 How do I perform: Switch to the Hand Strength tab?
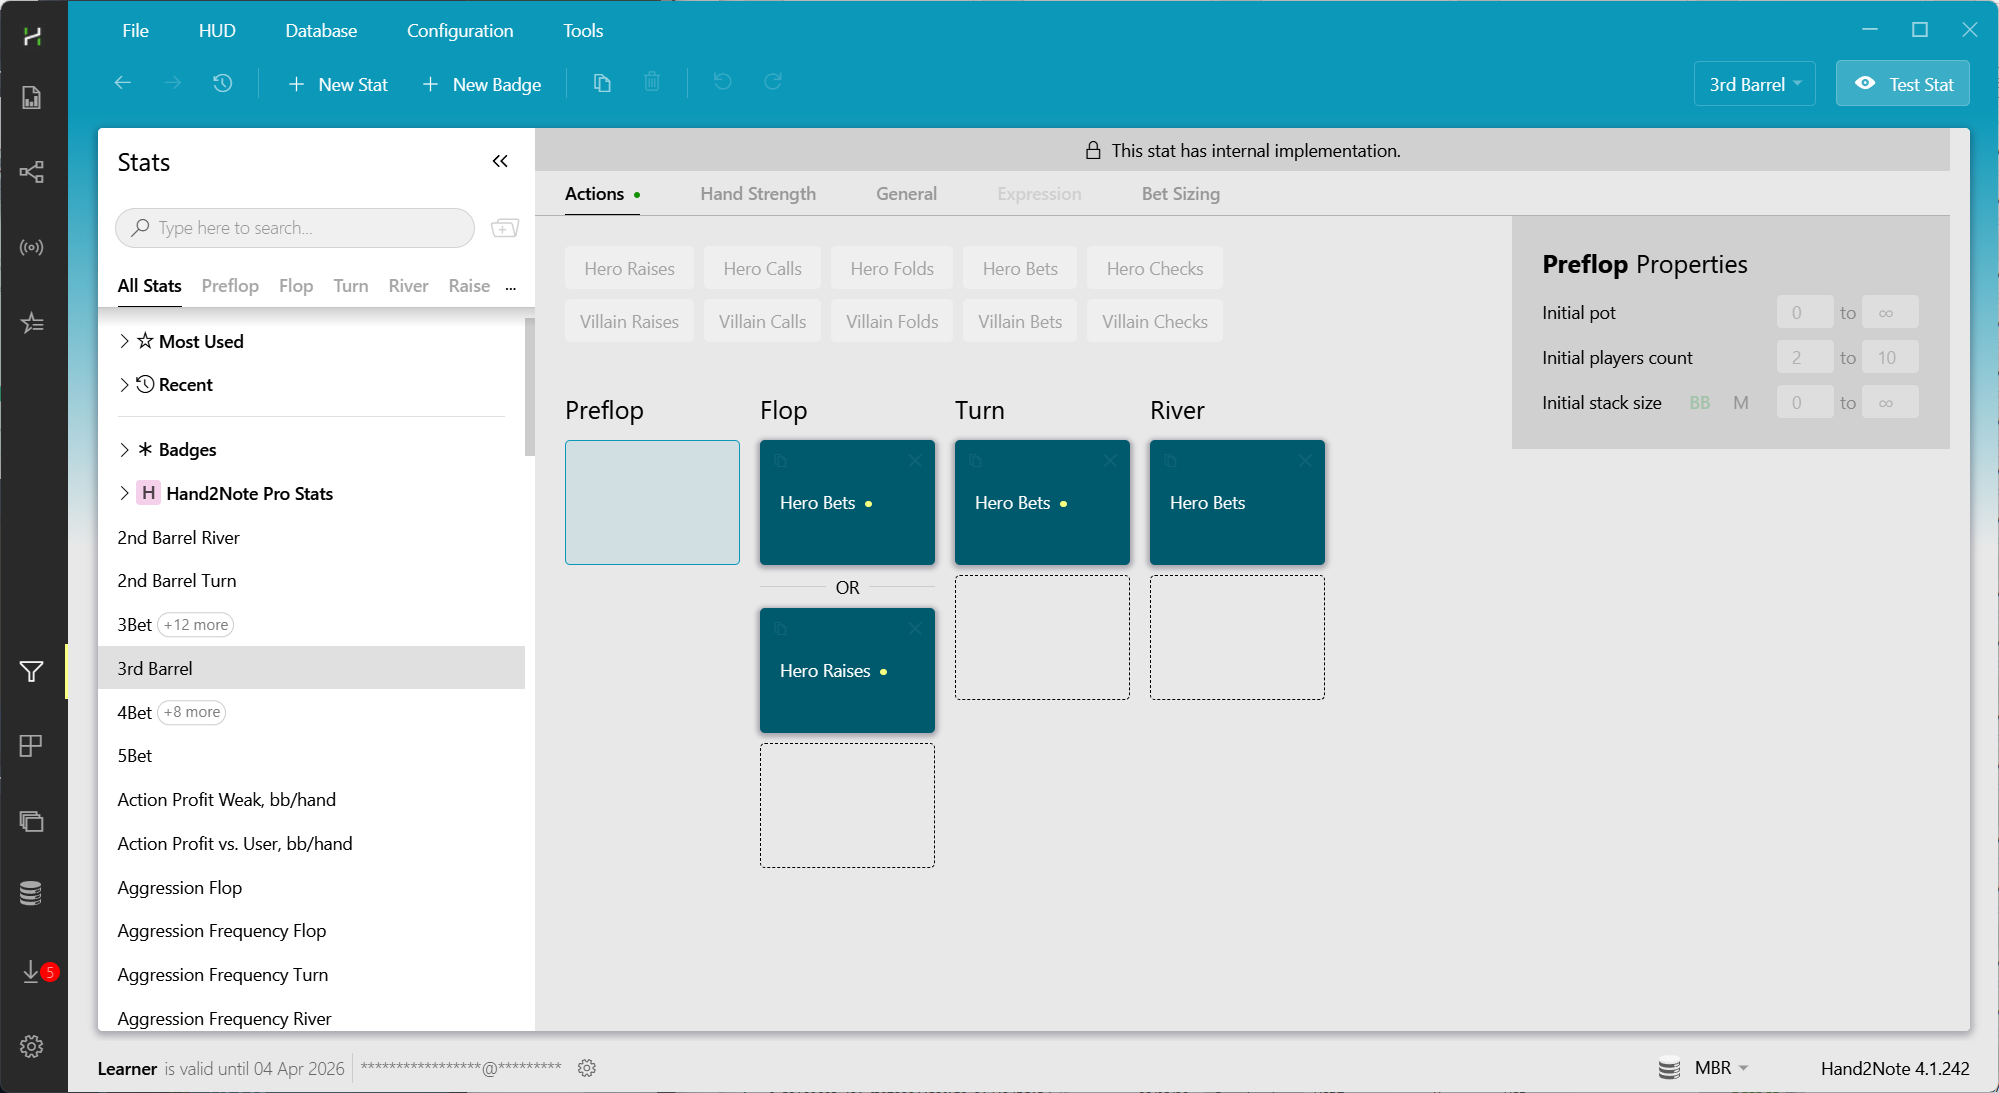tap(757, 194)
